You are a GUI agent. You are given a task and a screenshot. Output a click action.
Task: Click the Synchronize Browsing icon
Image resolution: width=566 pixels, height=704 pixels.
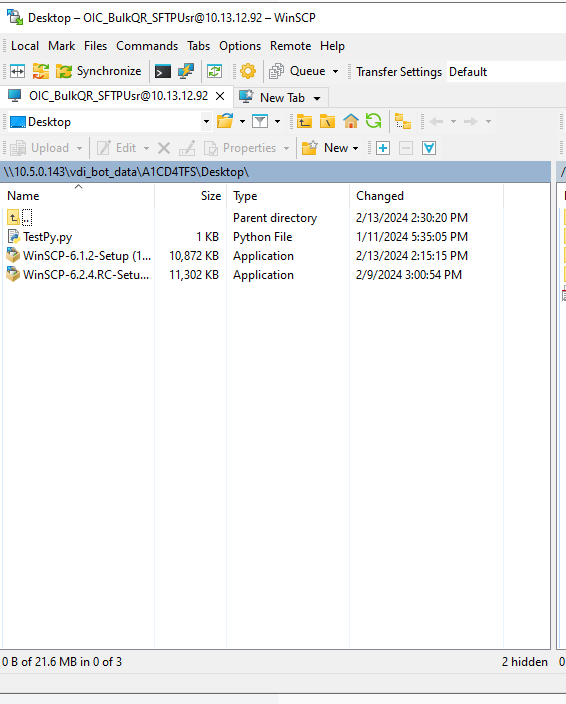(40, 71)
